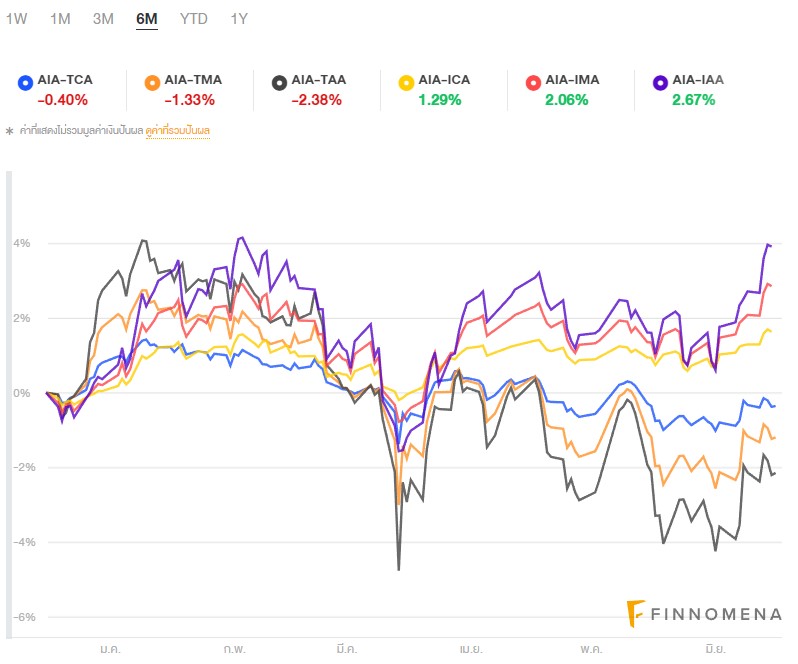Click the active 6M range tab
Image resolution: width=798 pixels, height=664 pixels.
147,18
